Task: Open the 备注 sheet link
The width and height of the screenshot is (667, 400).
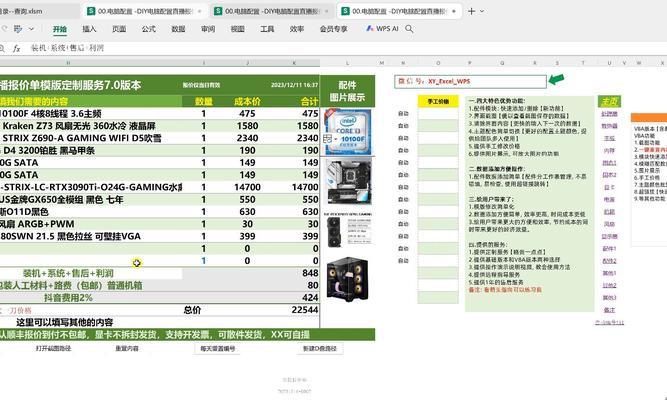Action: pyautogui.click(x=609, y=310)
